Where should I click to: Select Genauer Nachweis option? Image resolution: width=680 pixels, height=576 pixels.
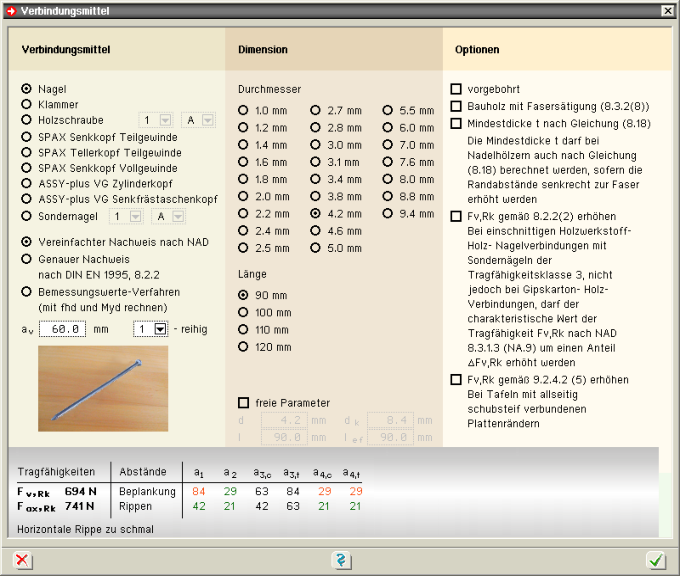click(26, 259)
